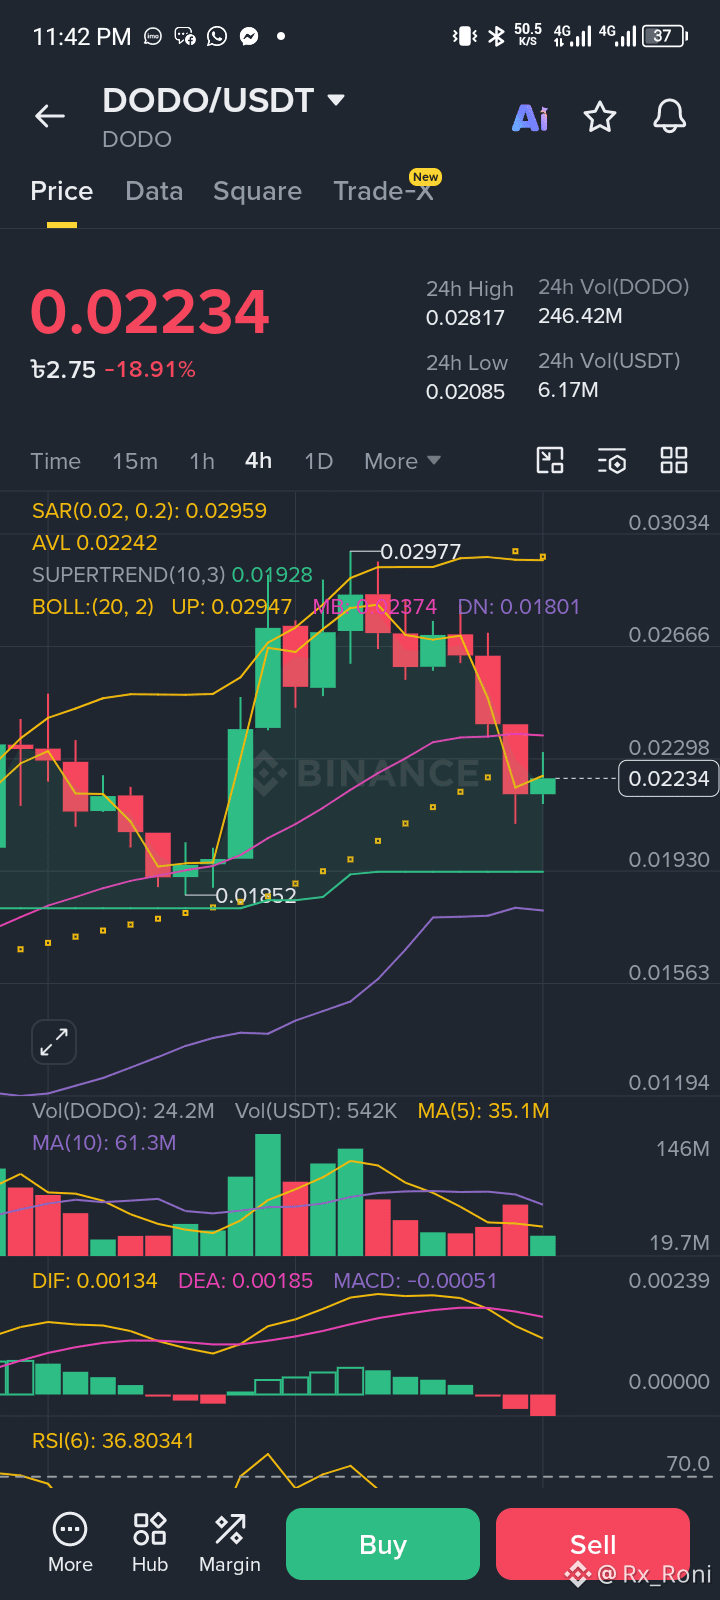Tap the MA(10): 61.3M label
Screen dimensions: 720x1600
coord(104,1143)
